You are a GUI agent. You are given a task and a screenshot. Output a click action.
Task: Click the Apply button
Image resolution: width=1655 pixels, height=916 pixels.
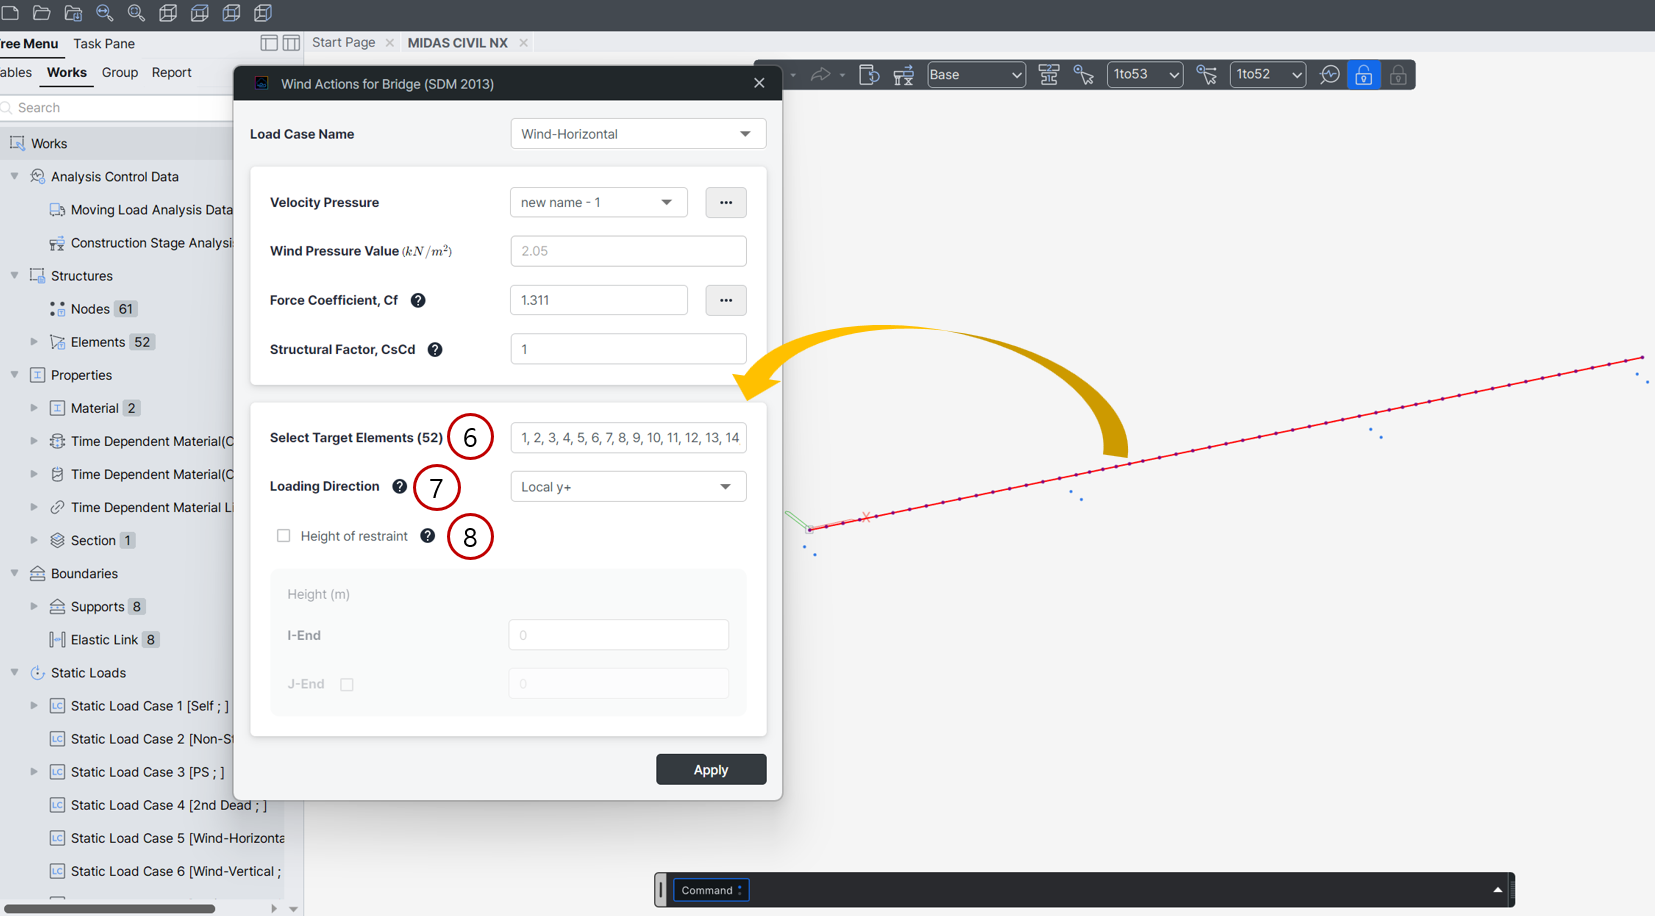711,770
